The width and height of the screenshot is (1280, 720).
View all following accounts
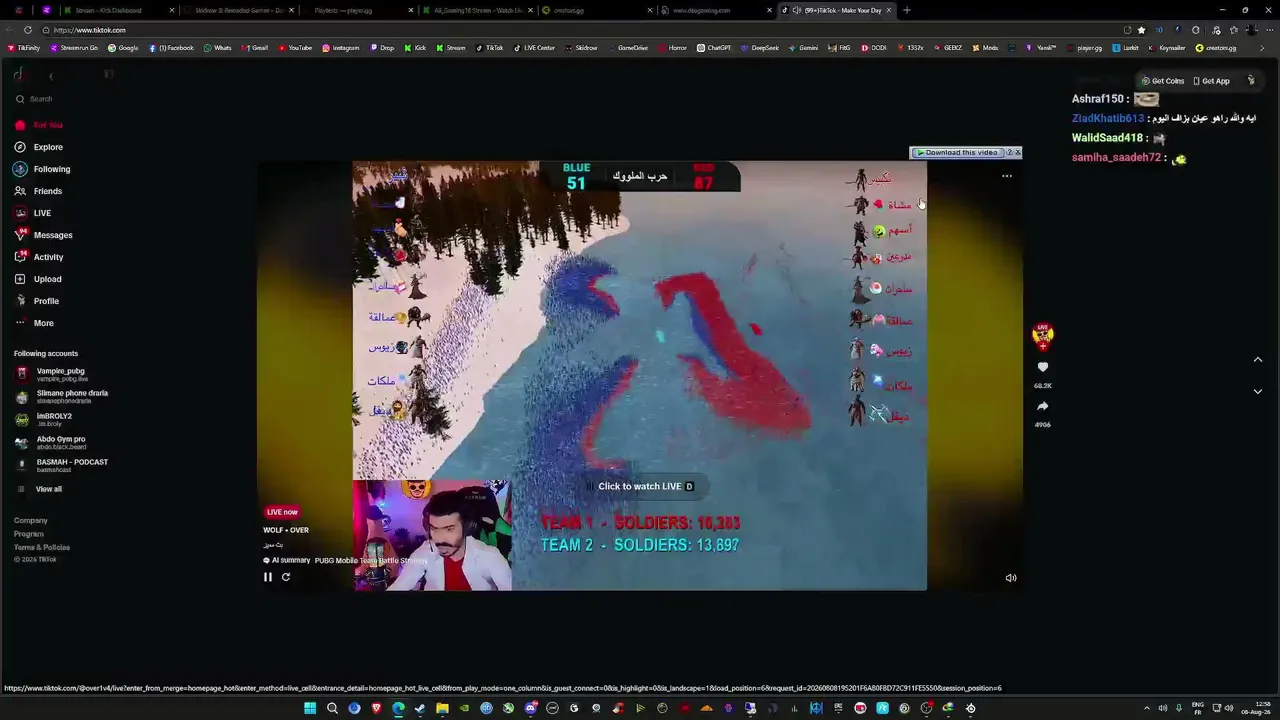40,489
